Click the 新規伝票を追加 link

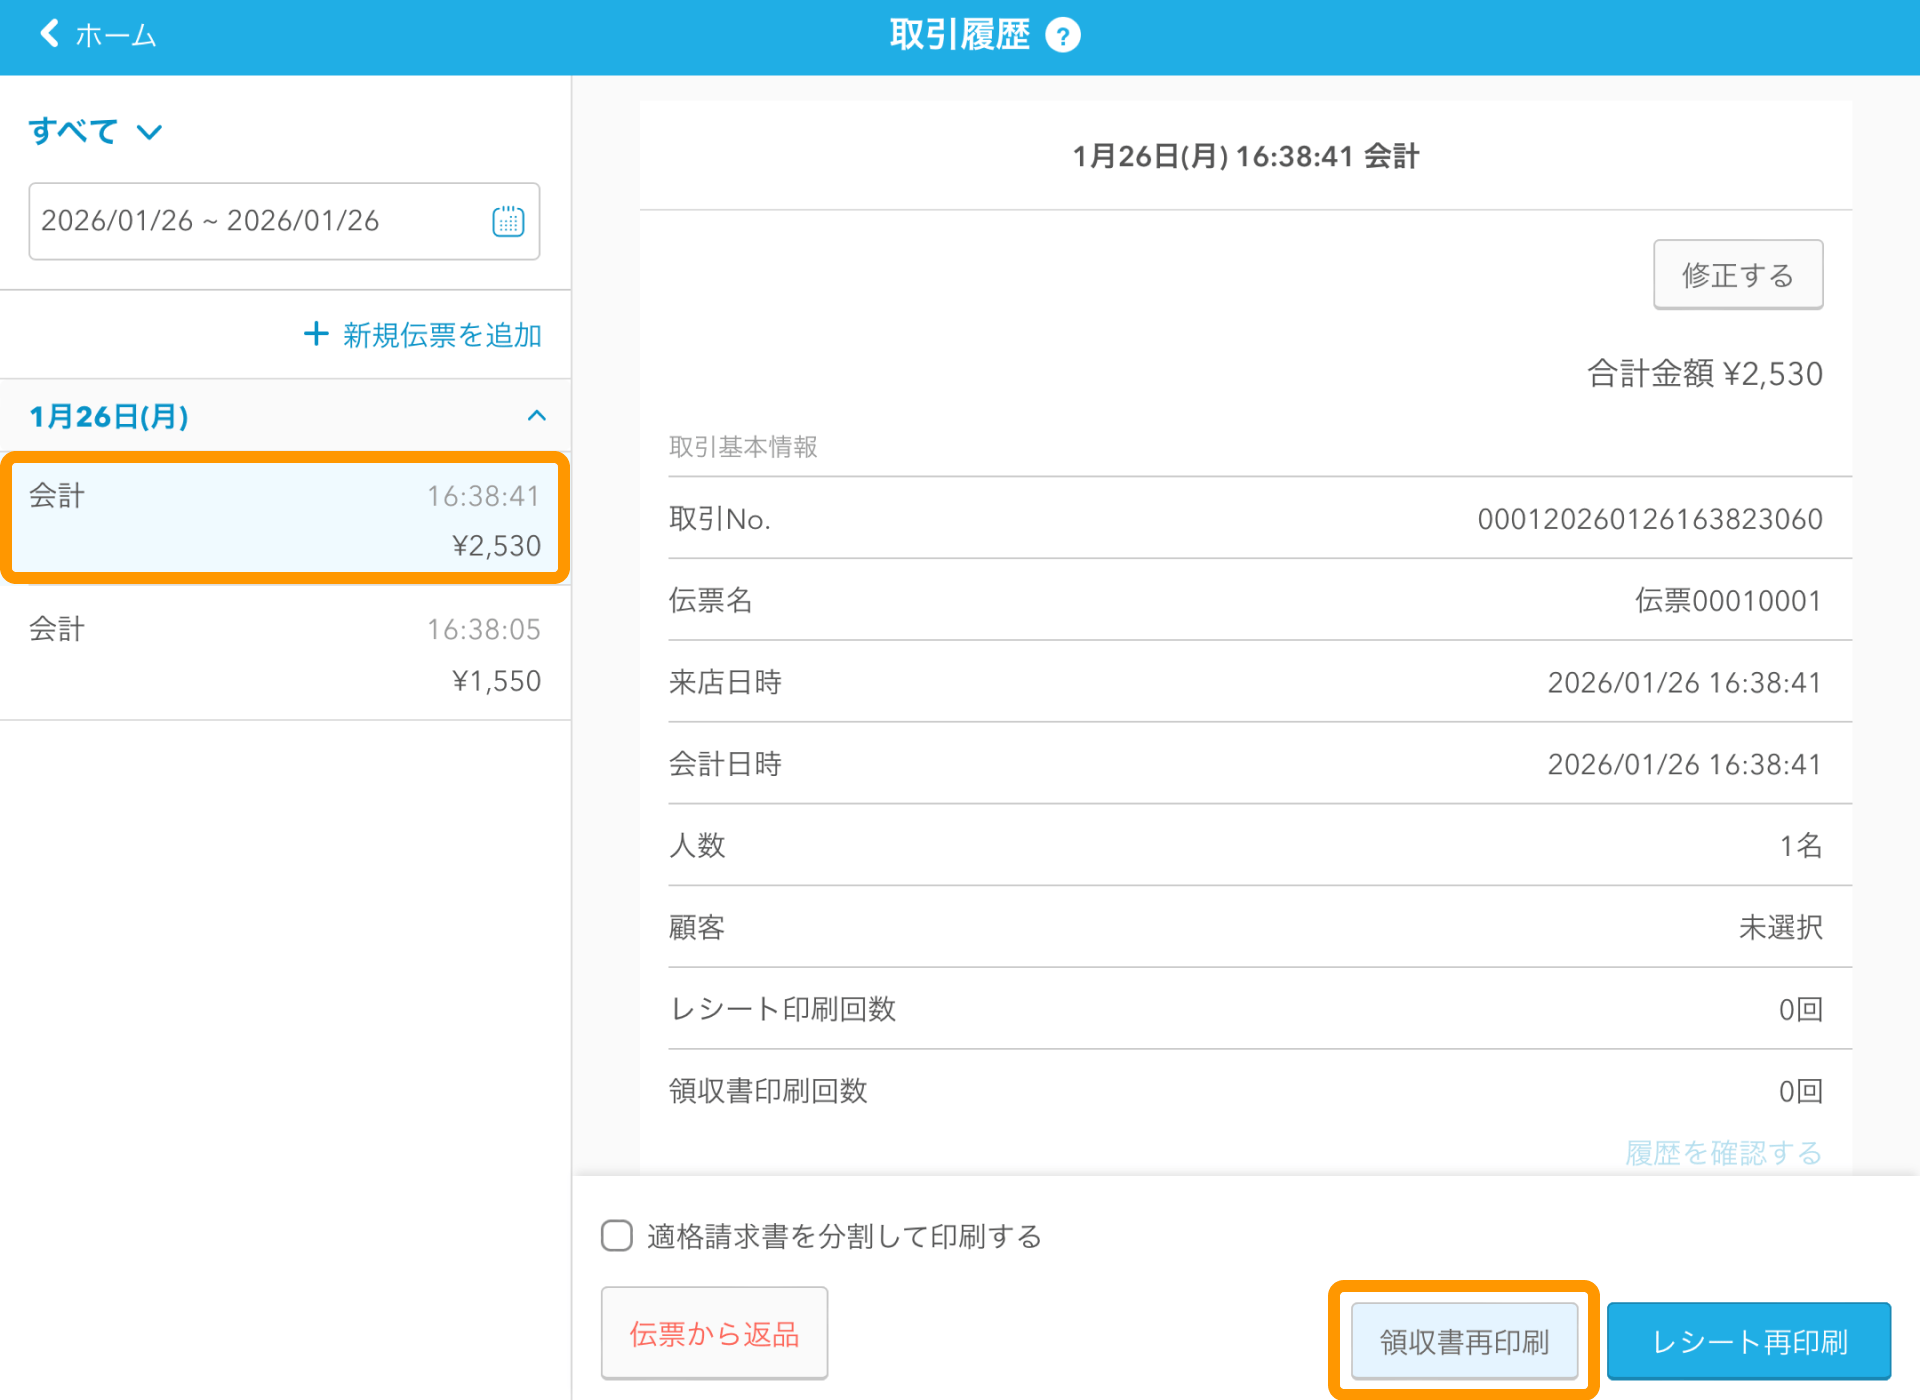pyautogui.click(x=441, y=335)
